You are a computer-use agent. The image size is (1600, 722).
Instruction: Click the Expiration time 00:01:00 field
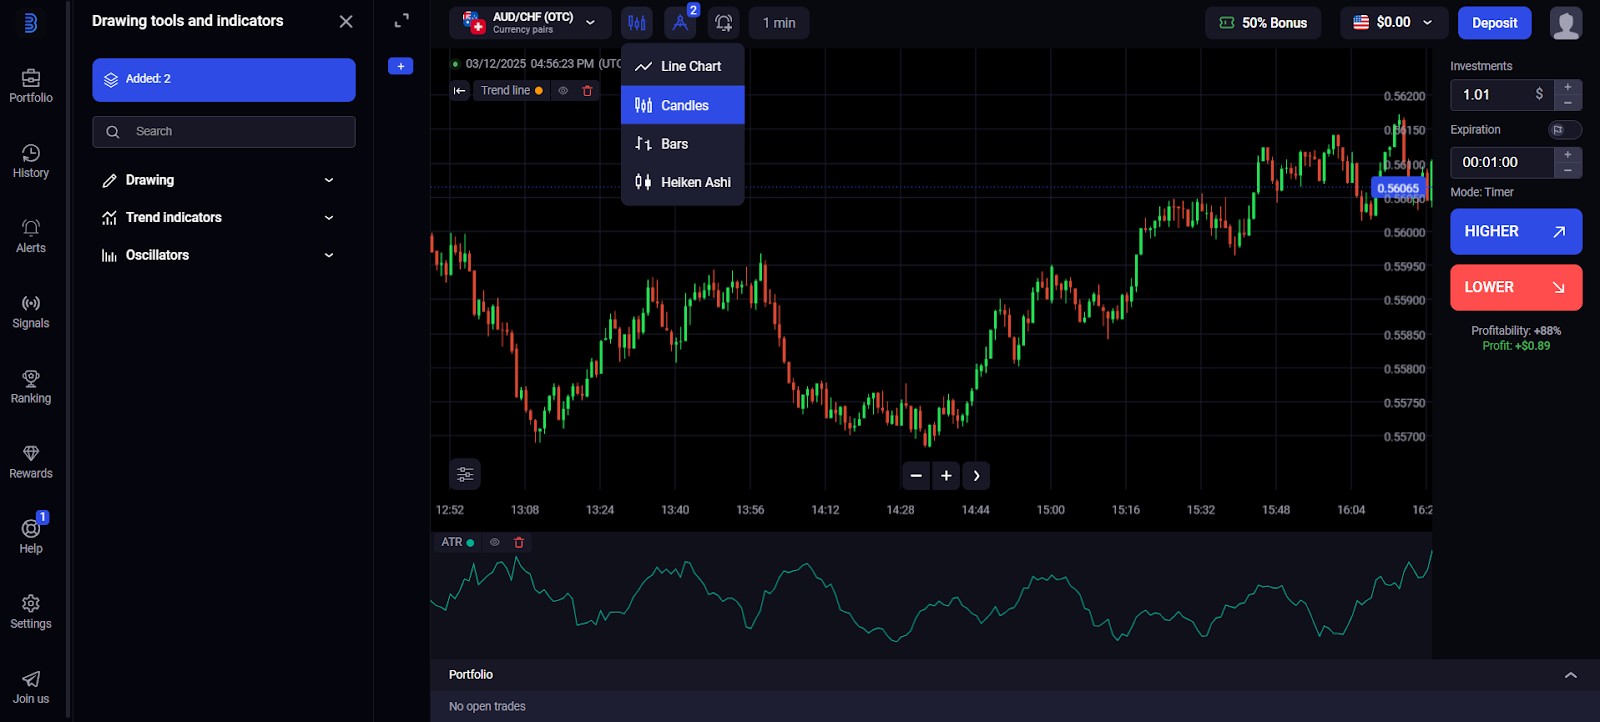tap(1501, 162)
